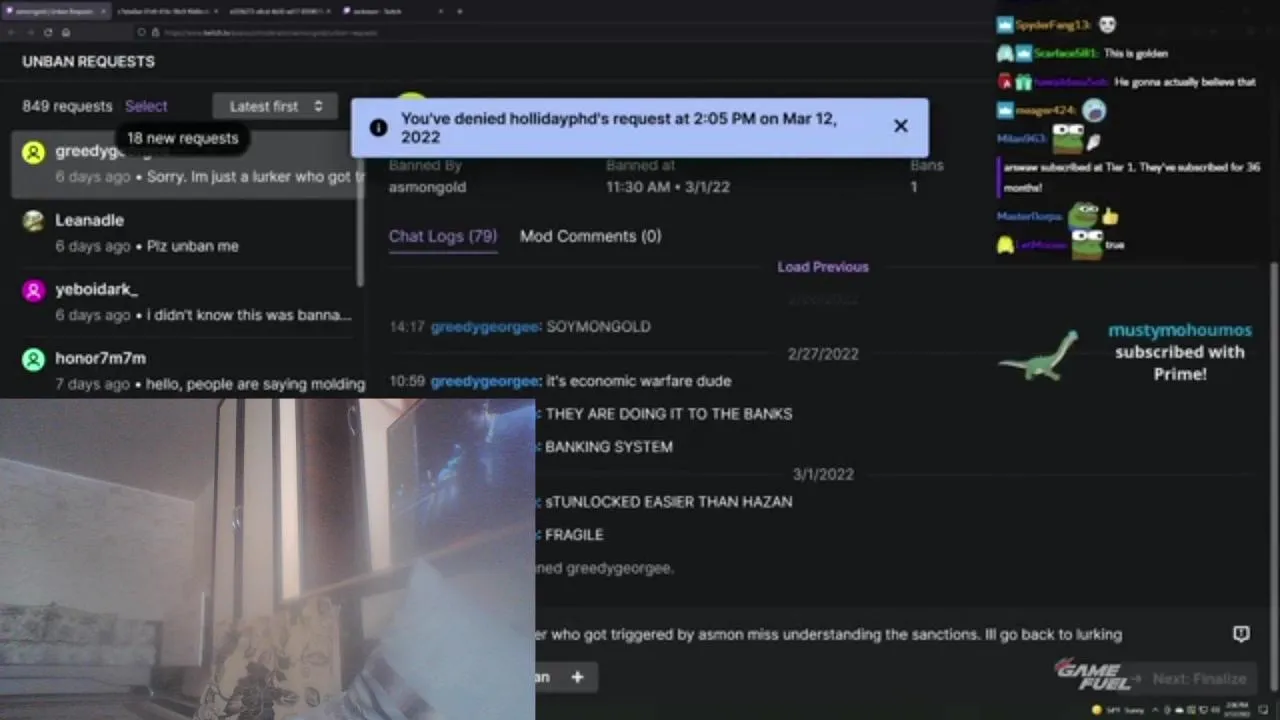Click the cloud icon in the system tray

1179,710
